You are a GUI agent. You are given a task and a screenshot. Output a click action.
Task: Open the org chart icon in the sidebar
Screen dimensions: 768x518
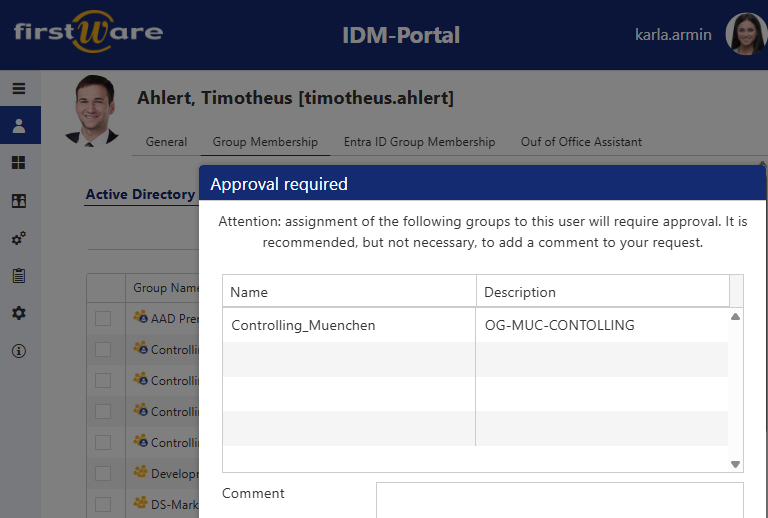19,201
